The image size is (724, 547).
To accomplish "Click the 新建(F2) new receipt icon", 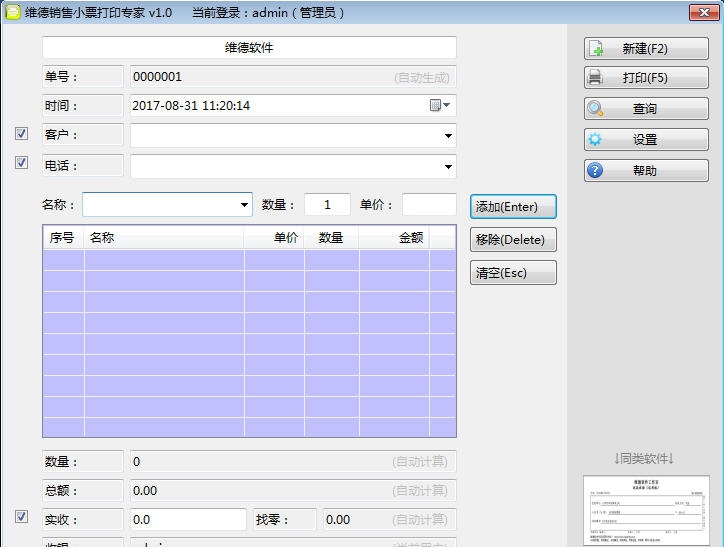I will 596,48.
